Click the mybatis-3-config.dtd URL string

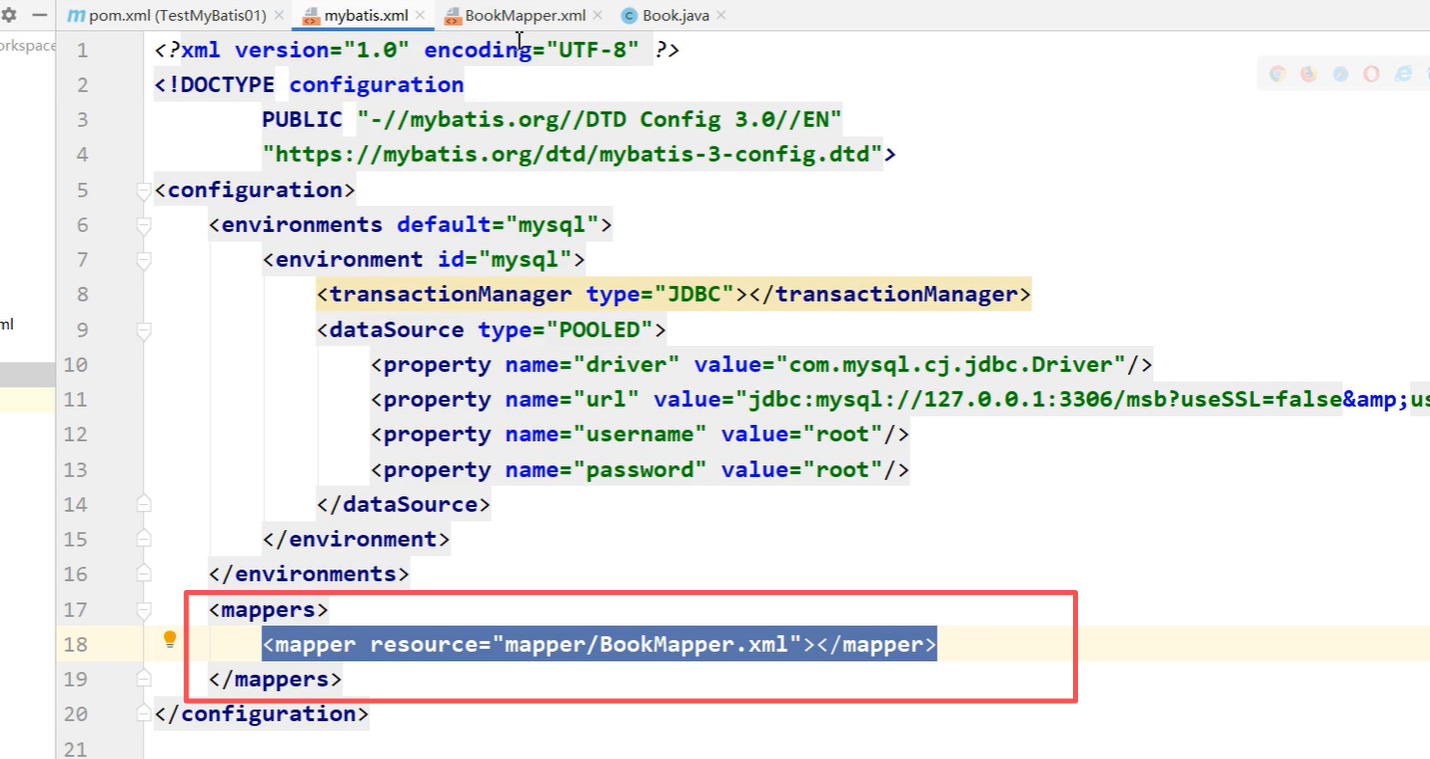tap(573, 155)
